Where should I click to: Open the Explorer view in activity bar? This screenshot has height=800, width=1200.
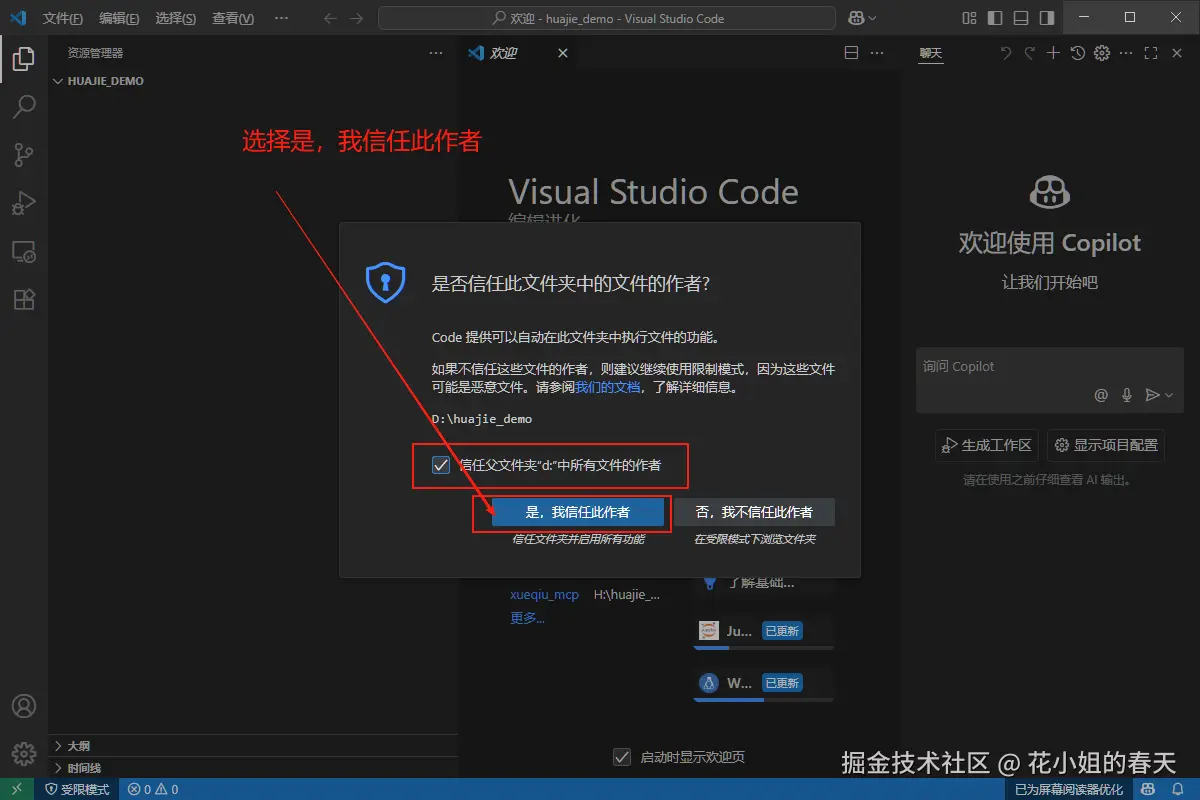[24, 59]
